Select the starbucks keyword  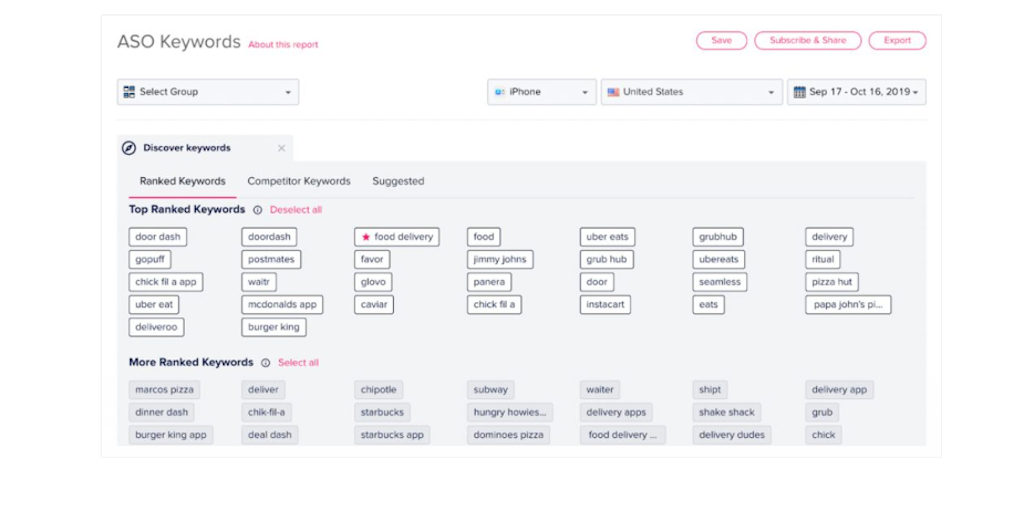click(x=383, y=413)
